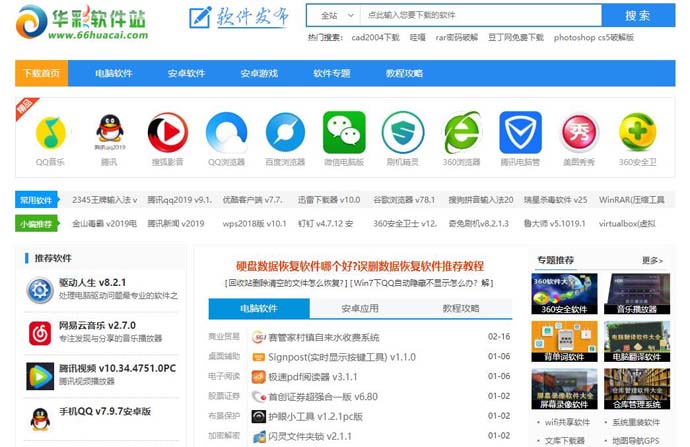This screenshot has height=447, width=690.
Task: Open the 360安全软件 topic thumbnail
Action: [564, 294]
